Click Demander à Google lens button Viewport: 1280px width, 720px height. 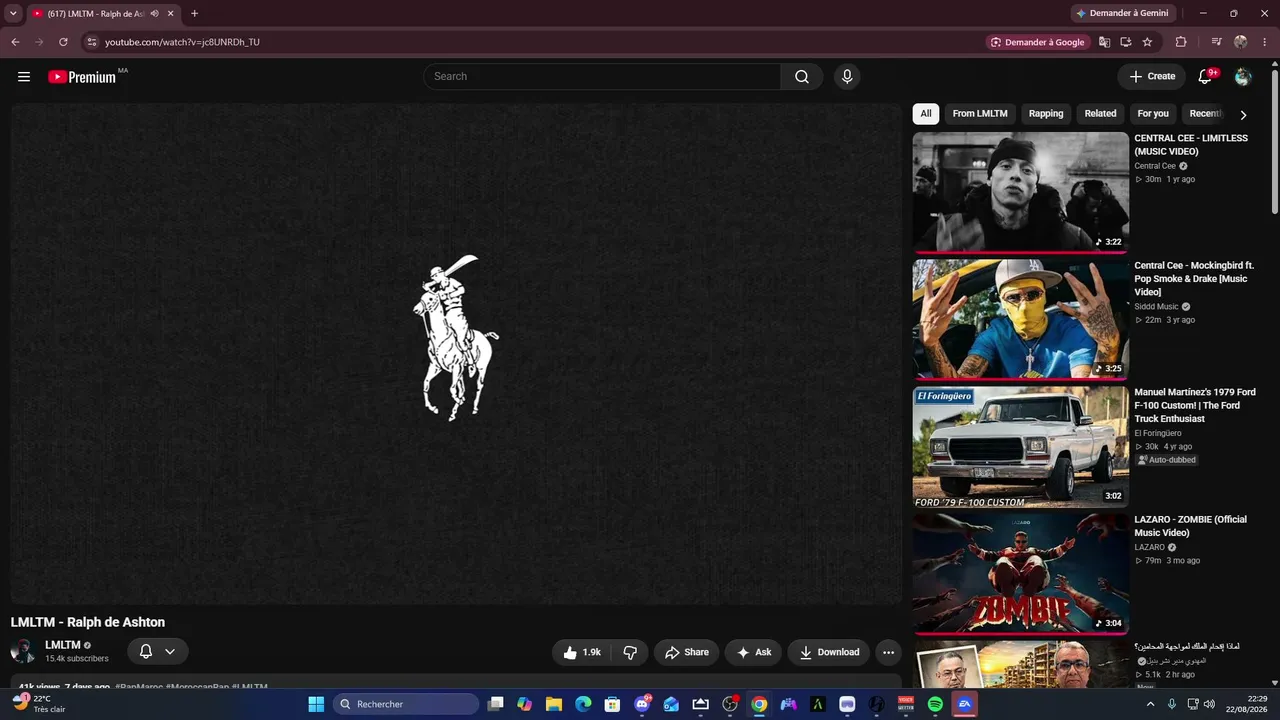coord(1037,42)
